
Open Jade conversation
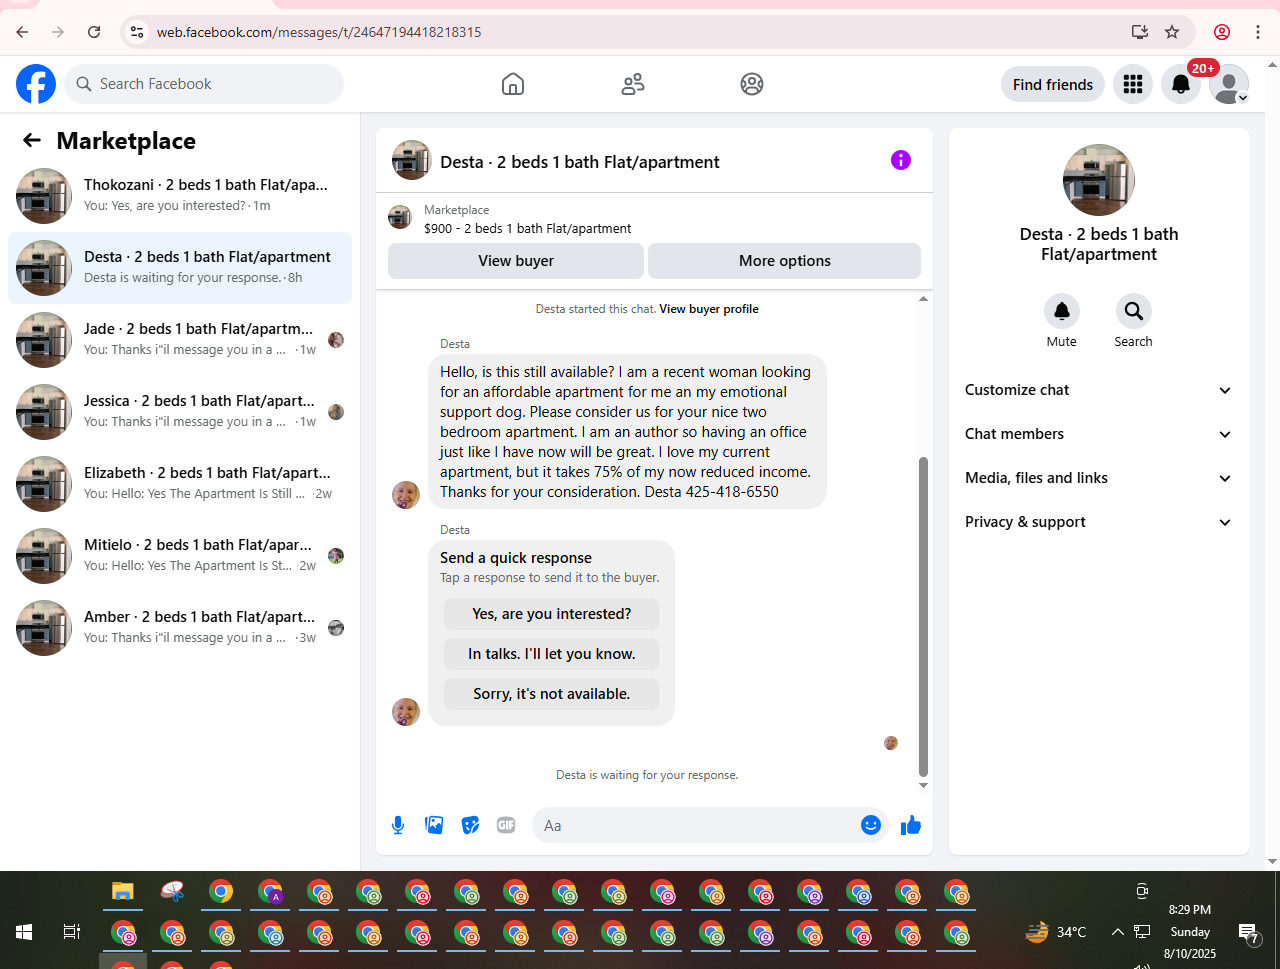coord(180,340)
